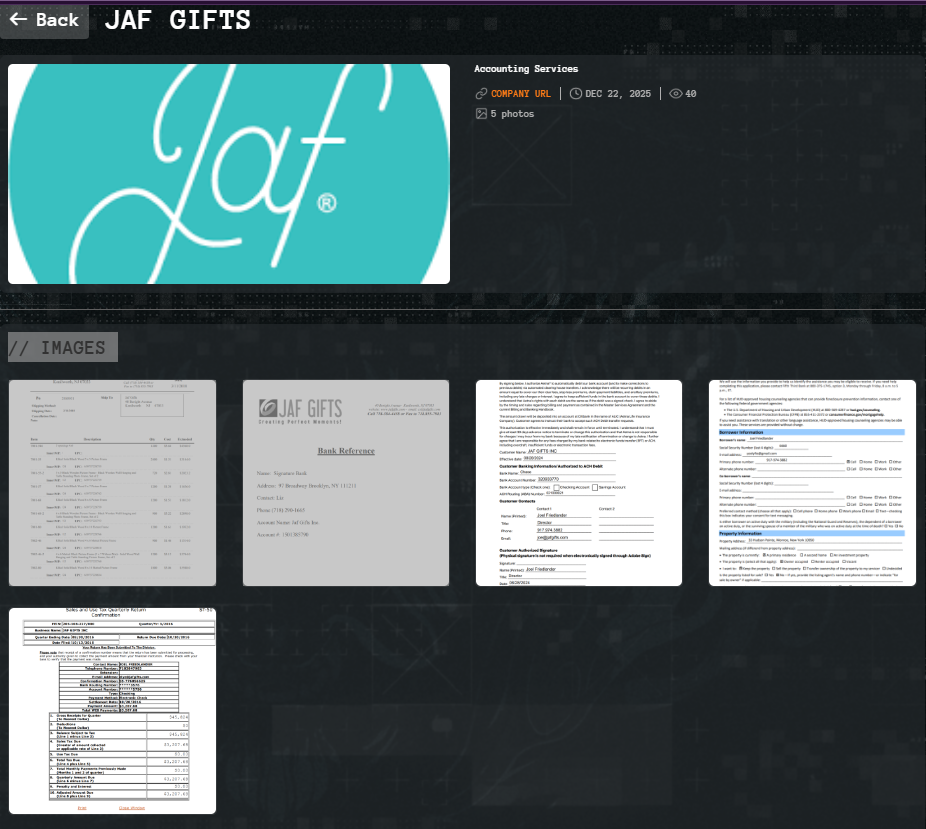This screenshot has width=926, height=829.
Task: Click the Print link on the tax confirmation
Action: click(83, 808)
